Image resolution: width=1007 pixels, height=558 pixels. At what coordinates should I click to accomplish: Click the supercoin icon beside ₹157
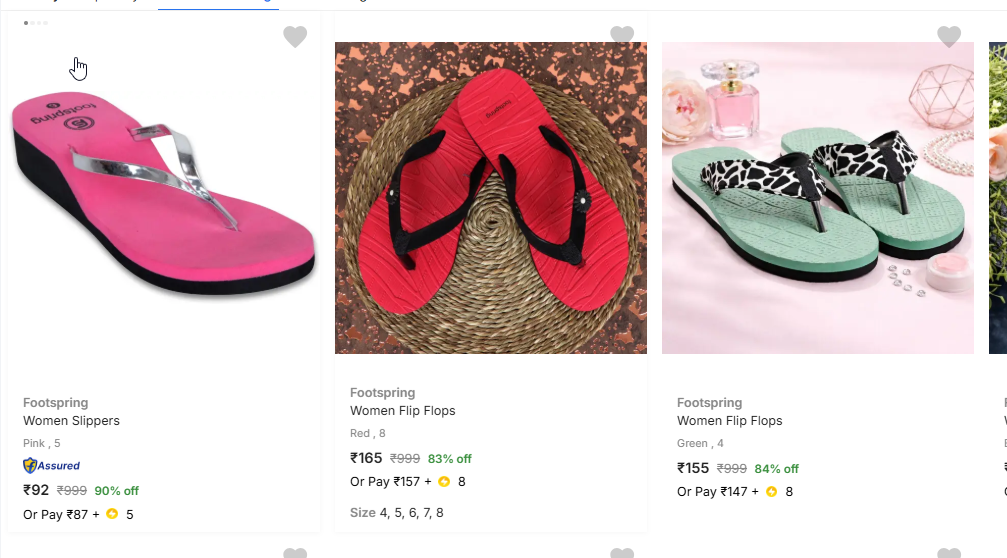444,482
